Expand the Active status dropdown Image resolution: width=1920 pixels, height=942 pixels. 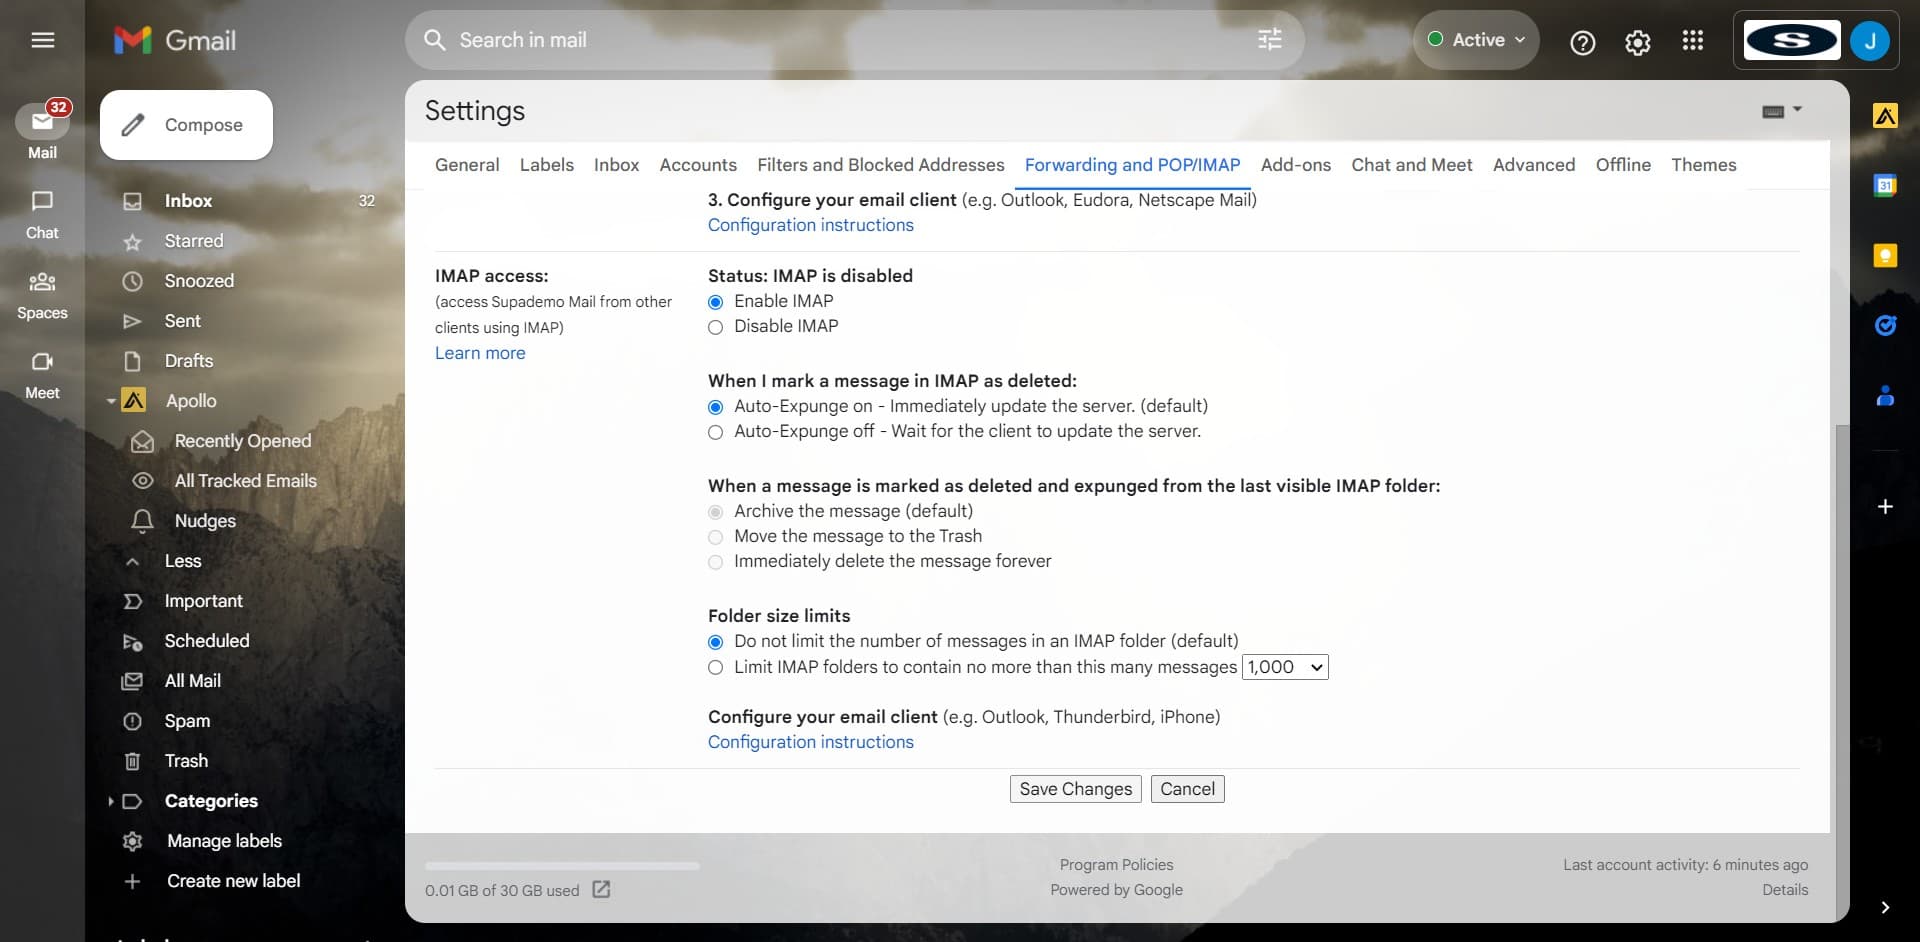[1477, 40]
